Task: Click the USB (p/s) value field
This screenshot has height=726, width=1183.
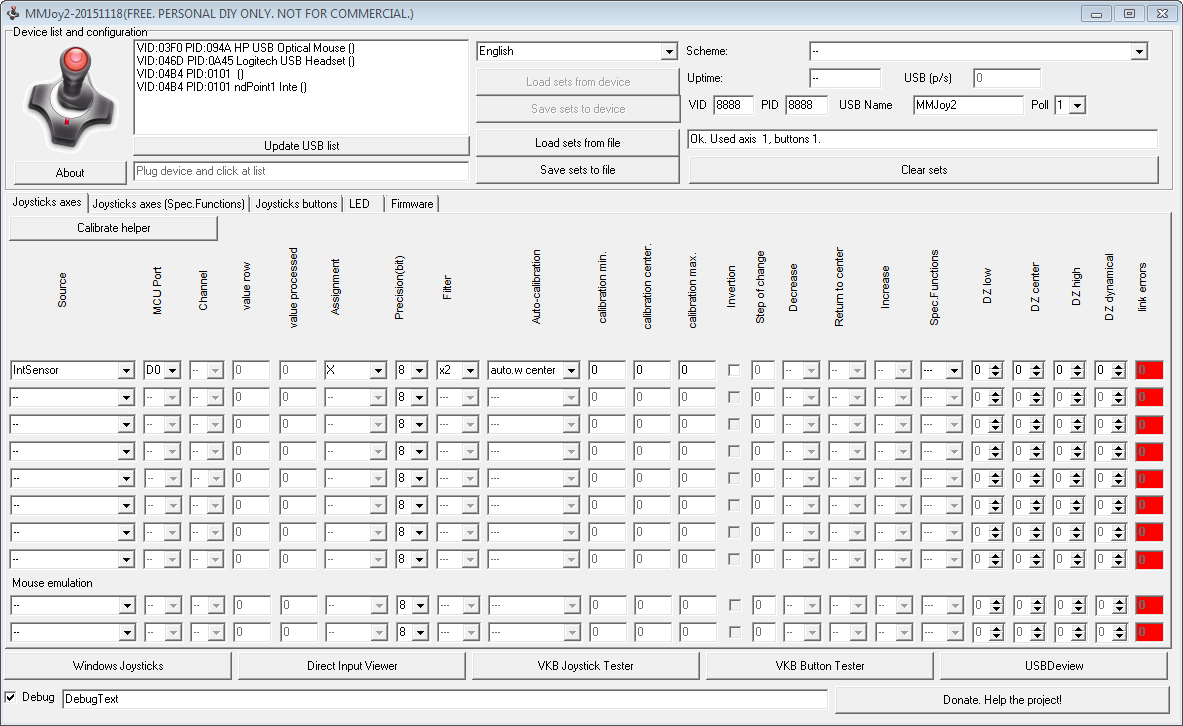Action: (x=1006, y=78)
